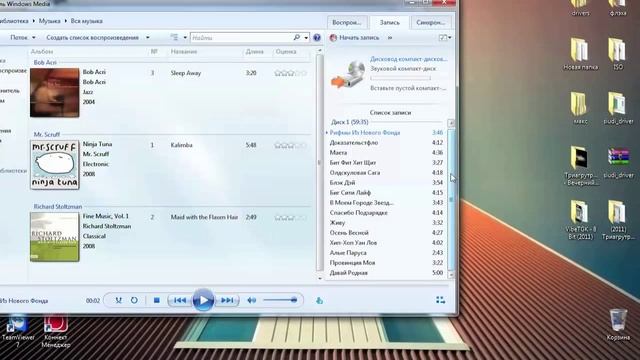The image size is (640, 360).
Task: Select the 'Kalimba' track
Action: click(x=181, y=145)
